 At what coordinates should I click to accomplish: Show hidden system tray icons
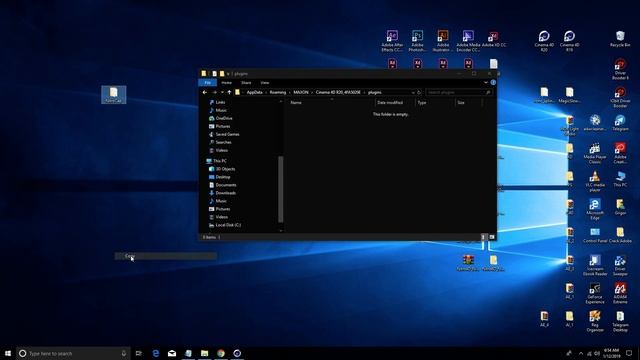pyautogui.click(x=581, y=353)
